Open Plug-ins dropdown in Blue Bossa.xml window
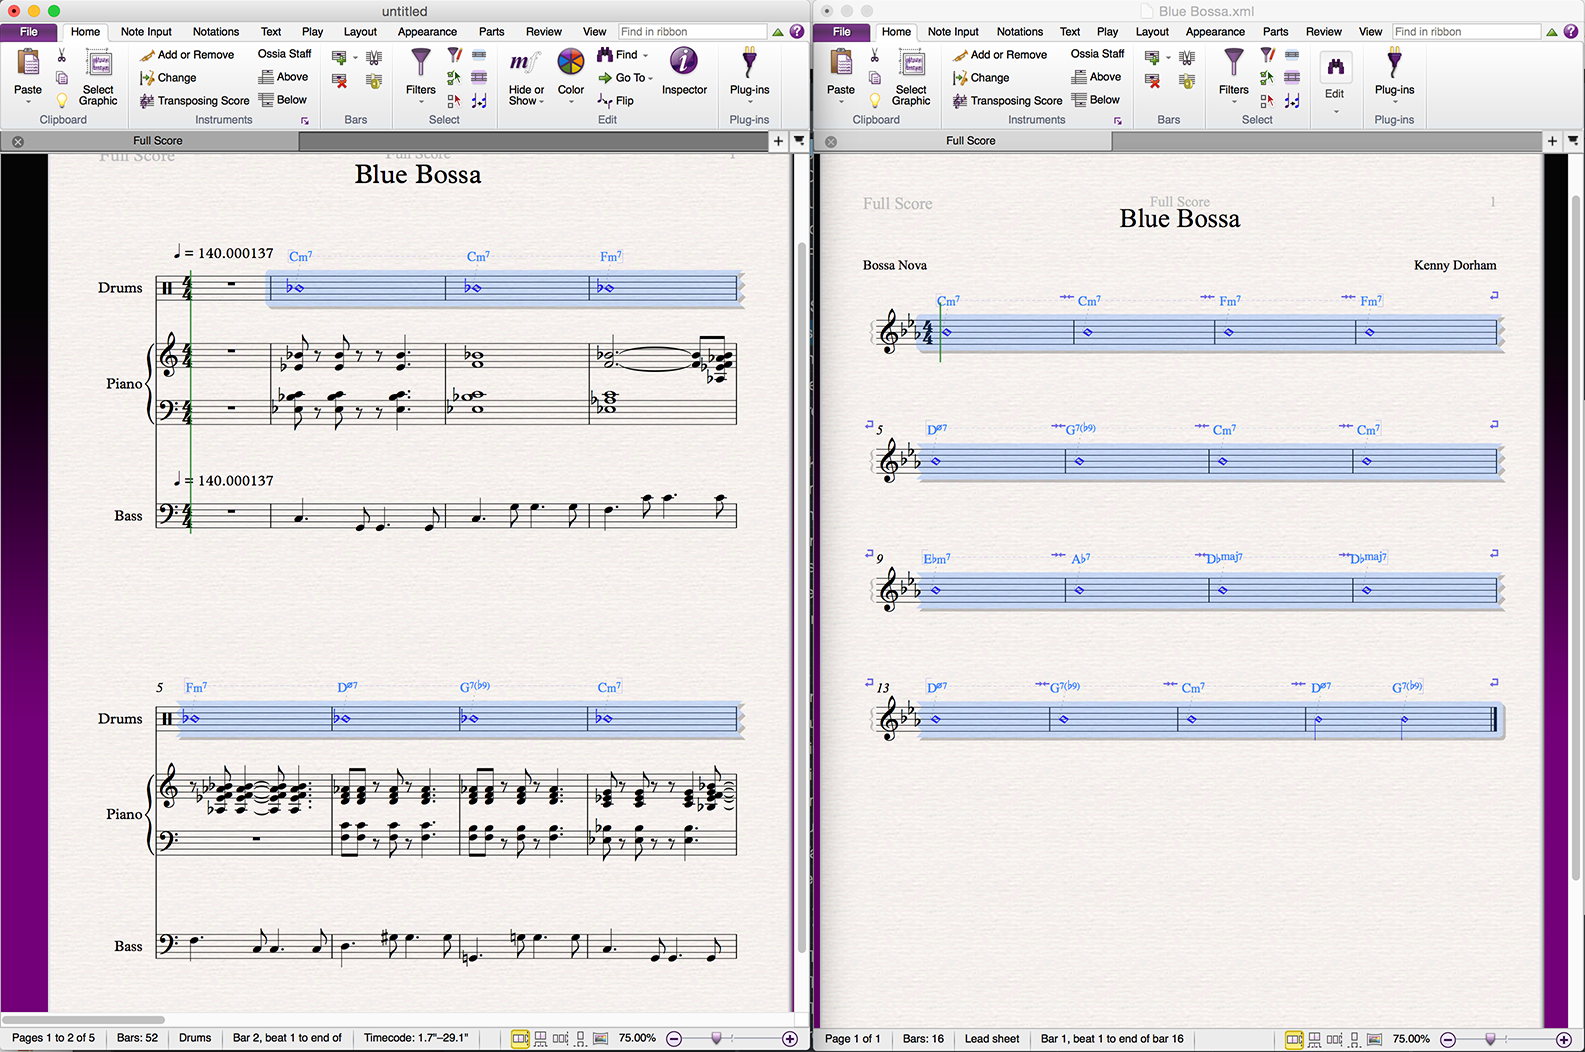Screen dimensions: 1585x1052 [1394, 74]
